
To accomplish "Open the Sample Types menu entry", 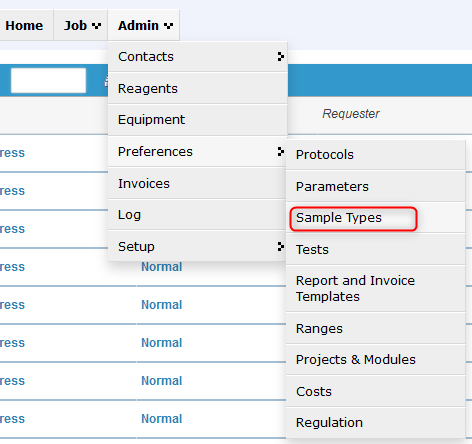I will click(375, 218).
